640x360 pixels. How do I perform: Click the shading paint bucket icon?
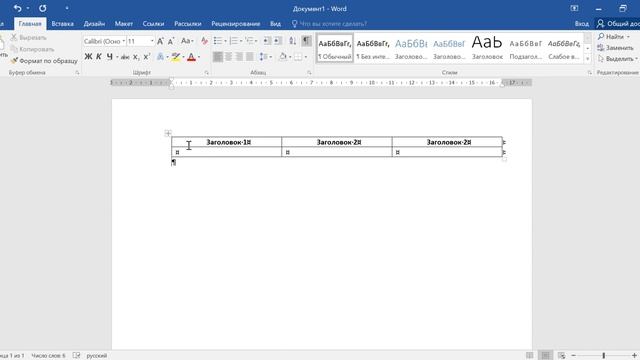[x=282, y=57]
